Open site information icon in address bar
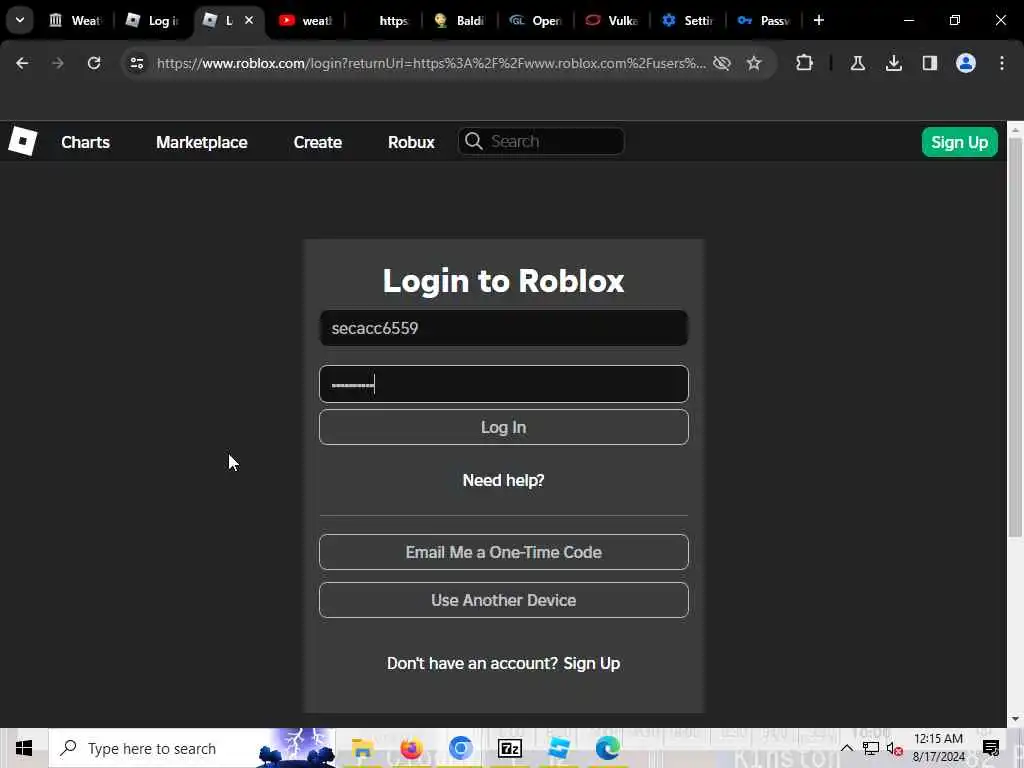 click(136, 63)
